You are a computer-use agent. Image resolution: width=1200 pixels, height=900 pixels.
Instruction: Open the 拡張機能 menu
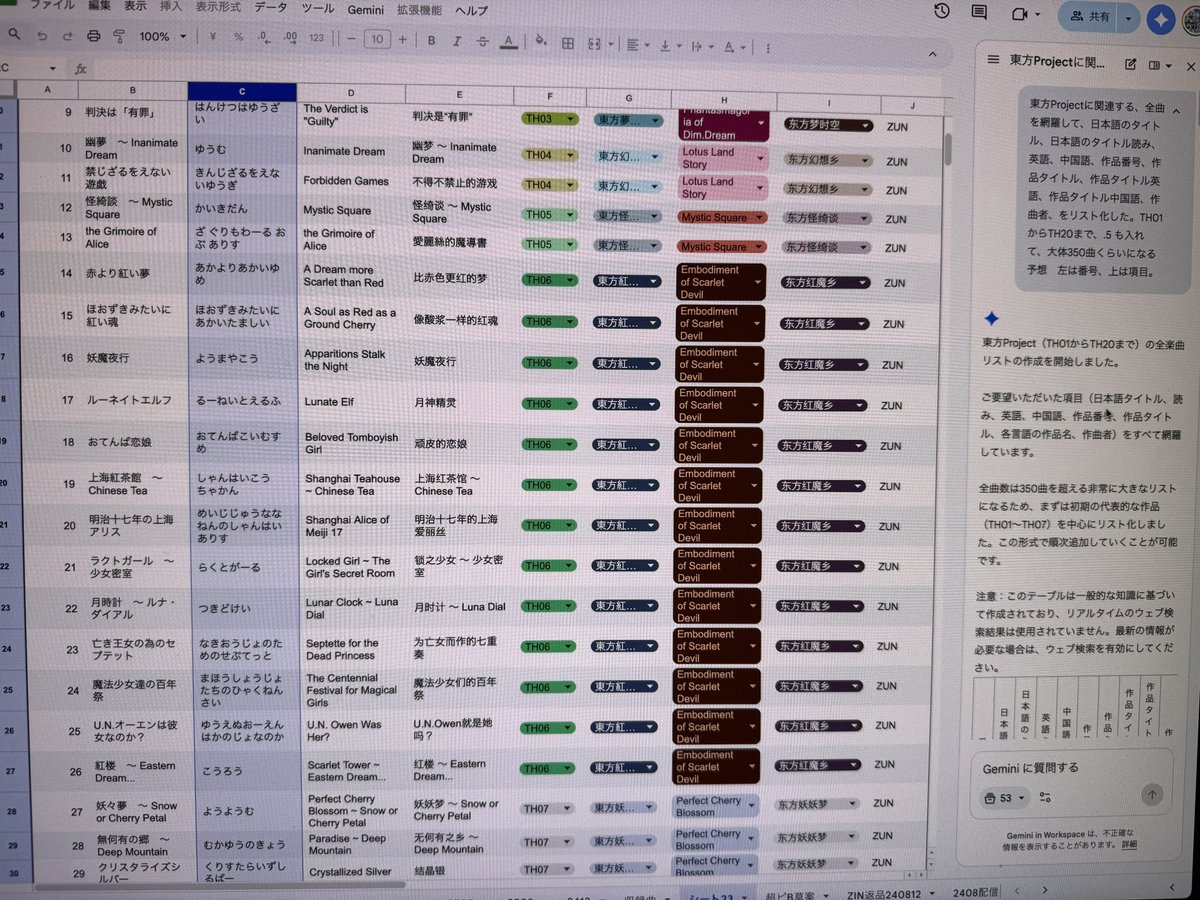(x=418, y=10)
